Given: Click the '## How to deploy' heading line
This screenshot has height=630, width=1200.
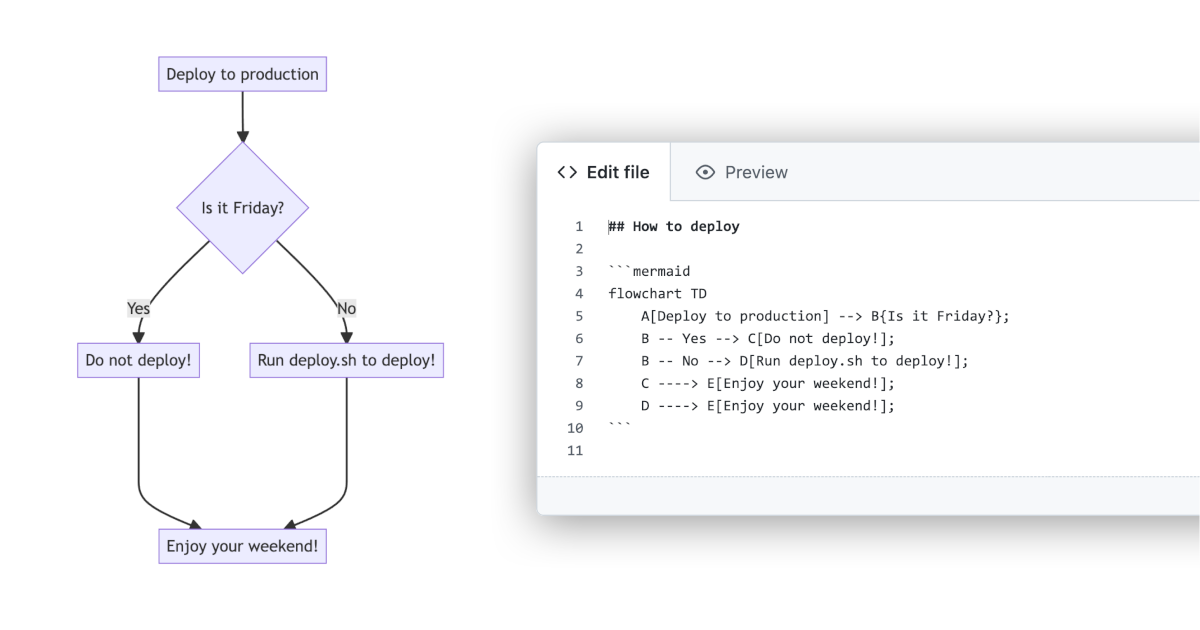Looking at the screenshot, I should [x=674, y=226].
